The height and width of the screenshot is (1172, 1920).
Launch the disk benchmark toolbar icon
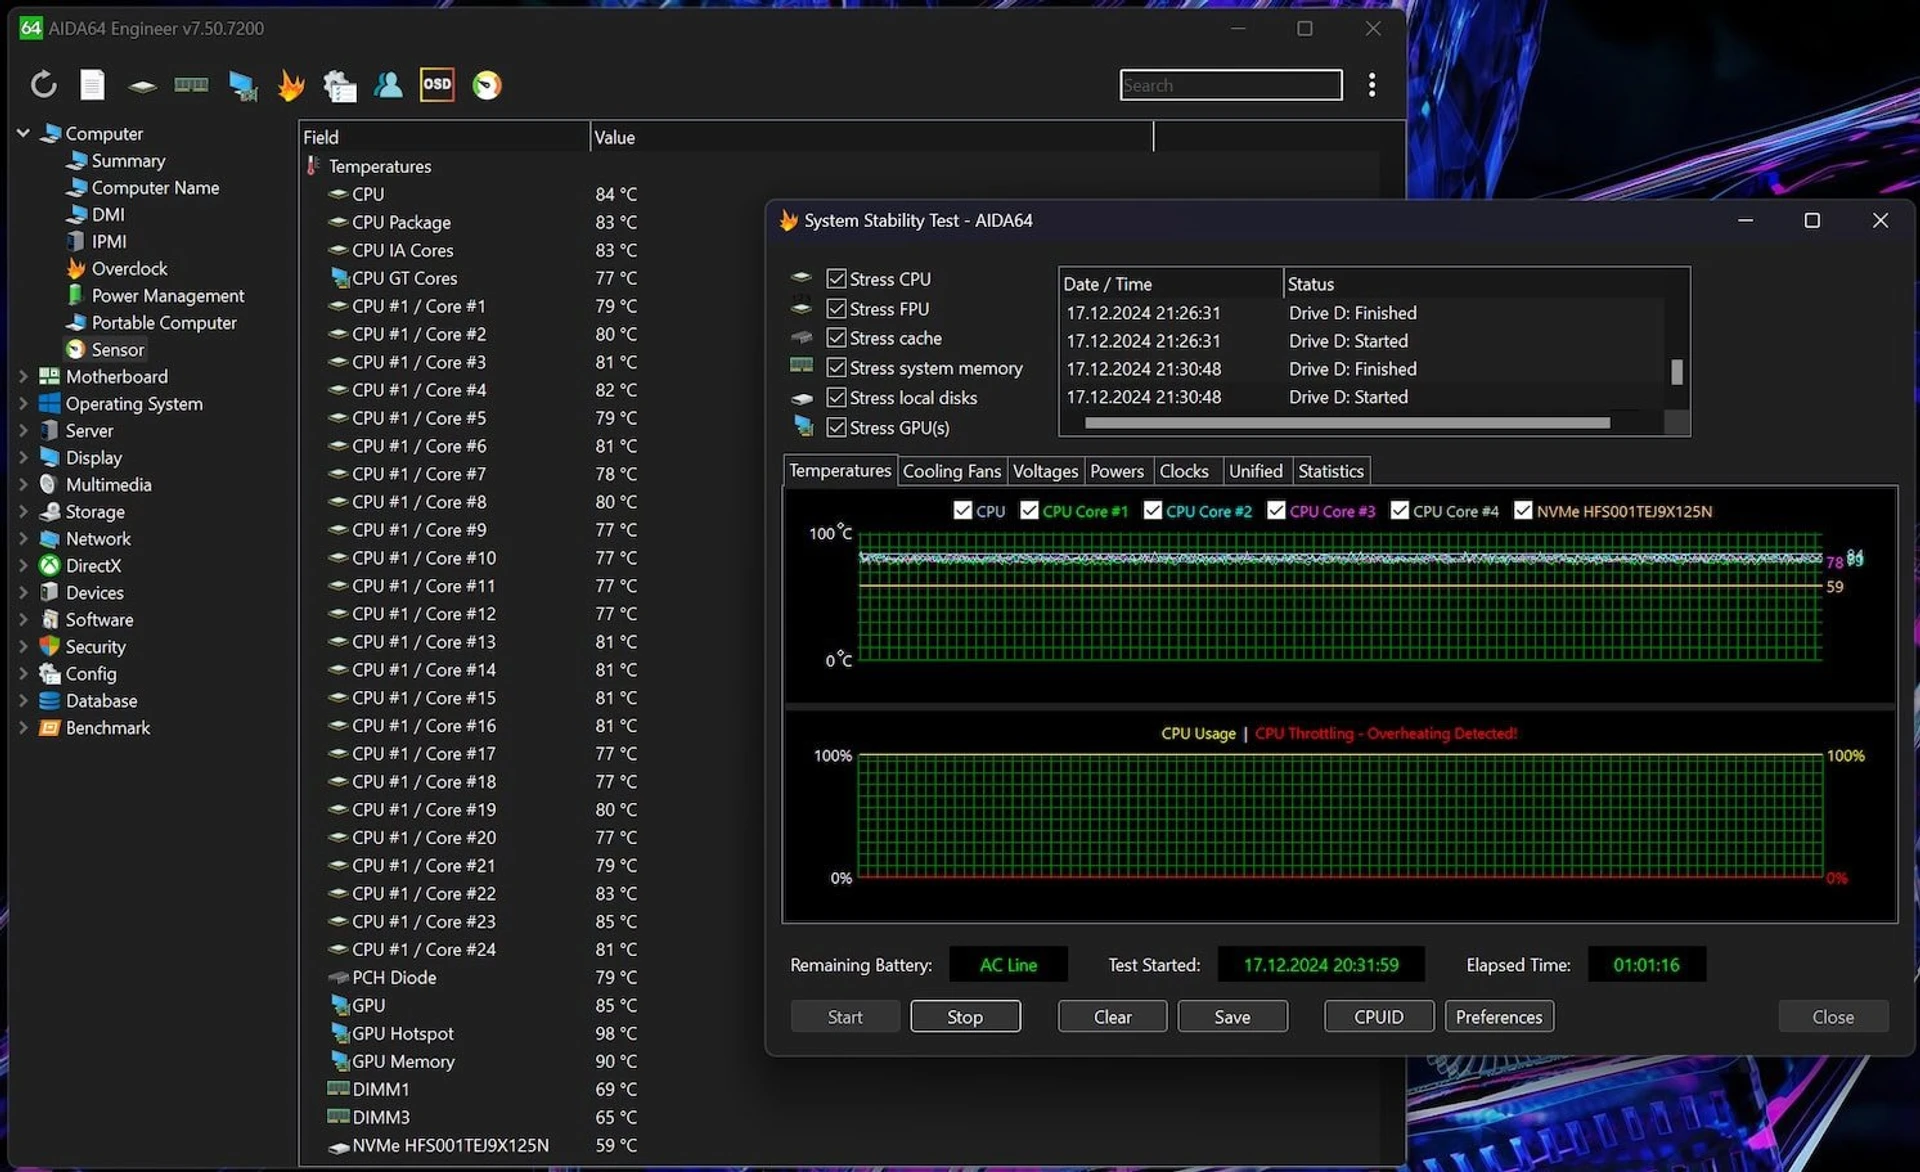coord(142,86)
